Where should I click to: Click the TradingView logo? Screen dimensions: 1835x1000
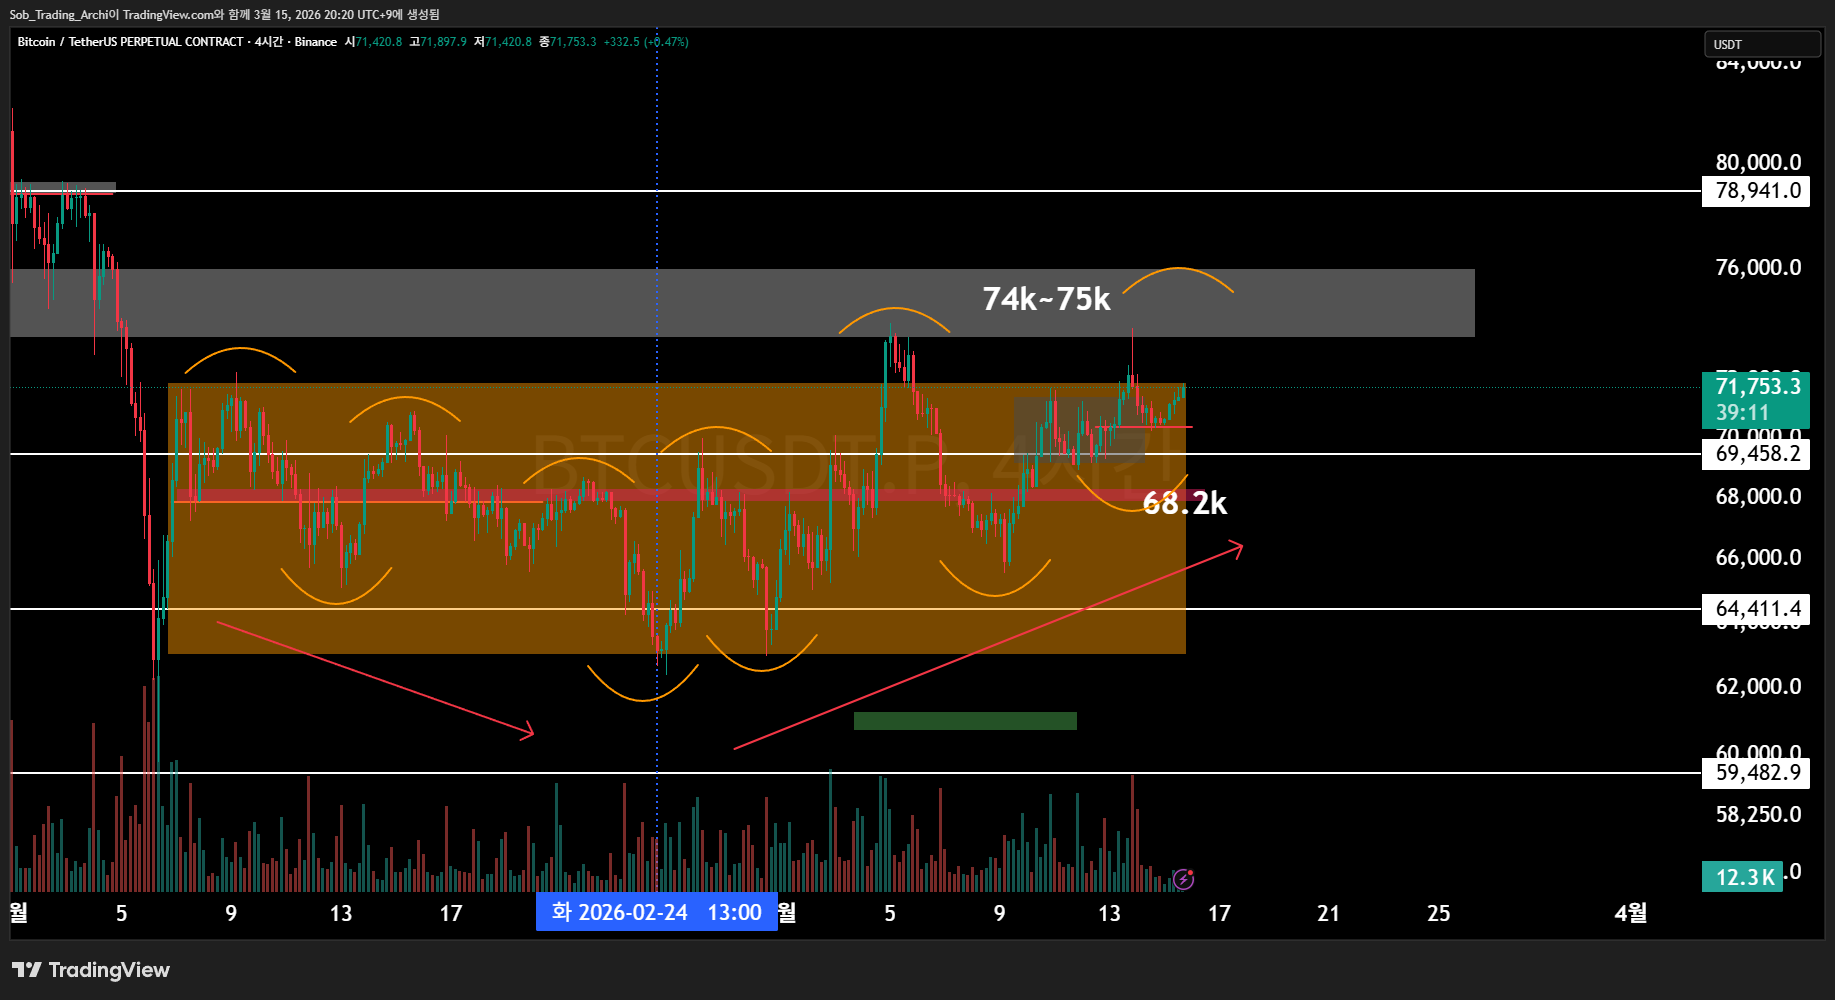pyautogui.click(x=91, y=970)
